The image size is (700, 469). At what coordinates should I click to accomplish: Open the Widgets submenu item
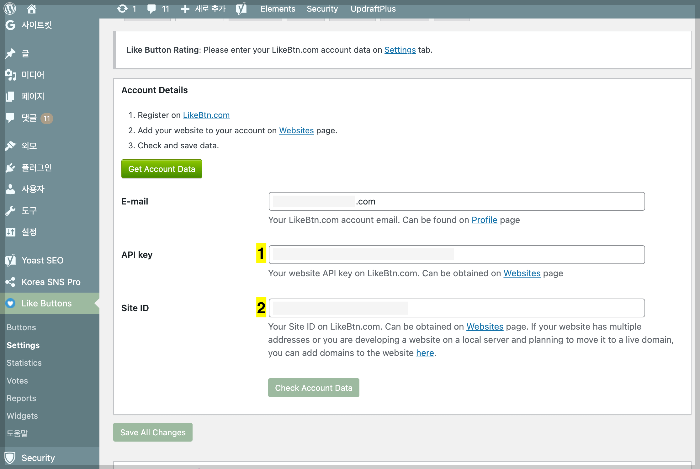pos(22,416)
